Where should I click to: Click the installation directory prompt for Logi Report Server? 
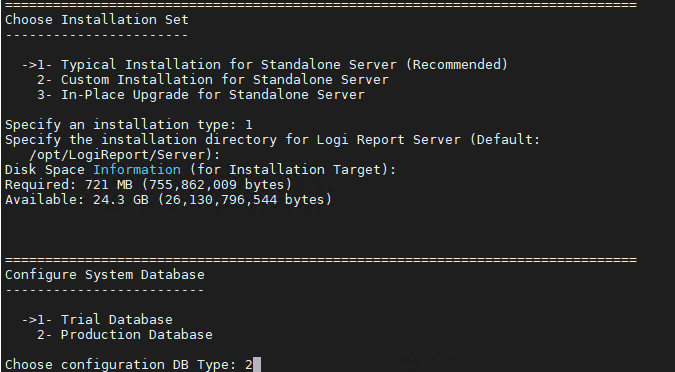pos(272,140)
